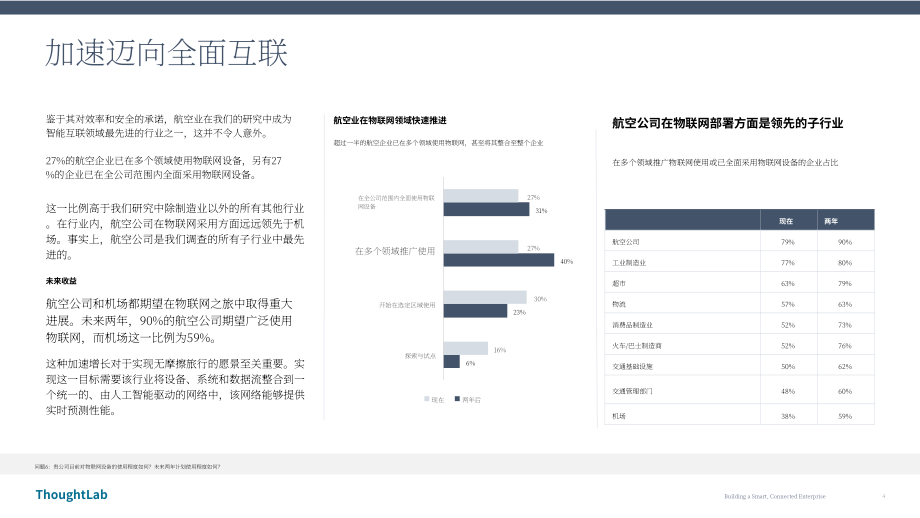The height and width of the screenshot is (518, 920).
Task: Click paragraph starting 27%的航空企业
Action: point(164,168)
